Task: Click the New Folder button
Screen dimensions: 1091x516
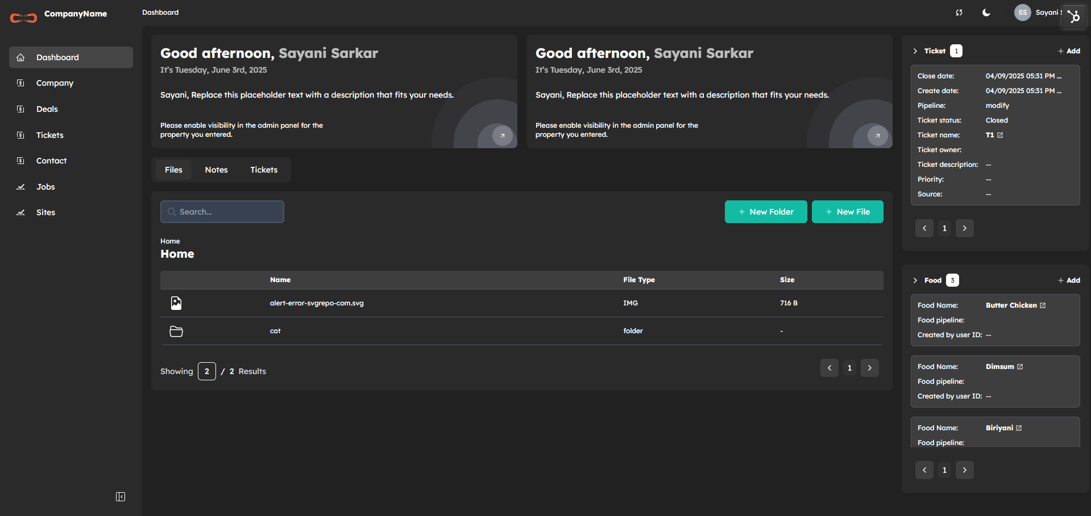Action: tap(766, 211)
